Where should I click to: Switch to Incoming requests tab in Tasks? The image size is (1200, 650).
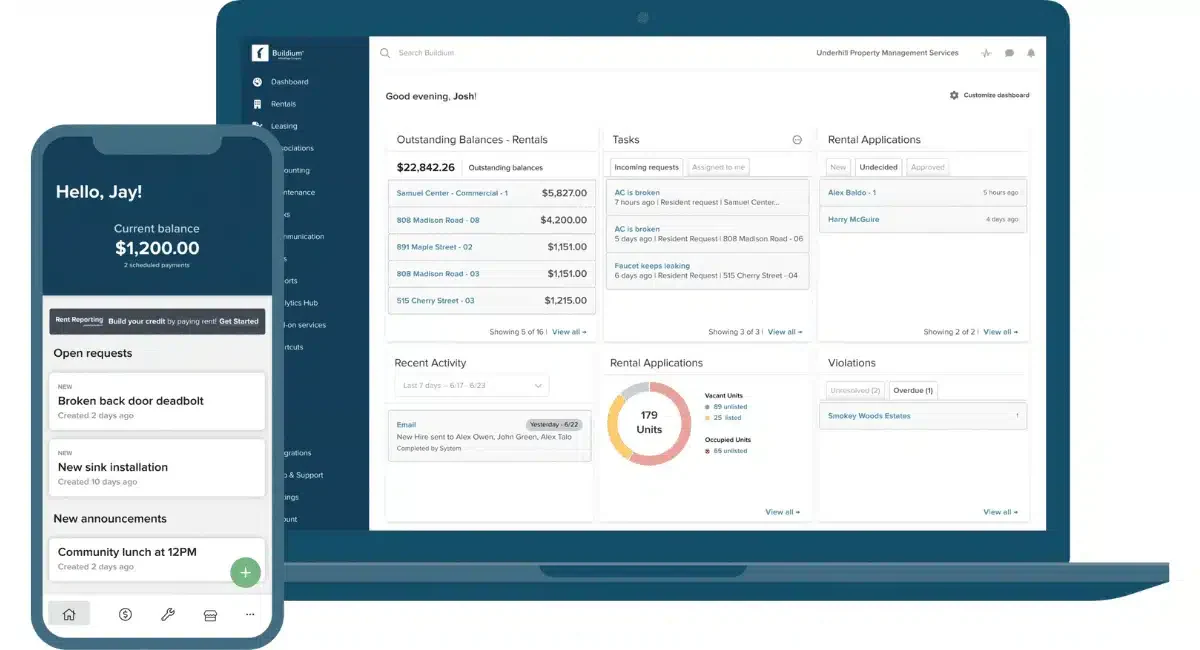pyautogui.click(x=647, y=167)
